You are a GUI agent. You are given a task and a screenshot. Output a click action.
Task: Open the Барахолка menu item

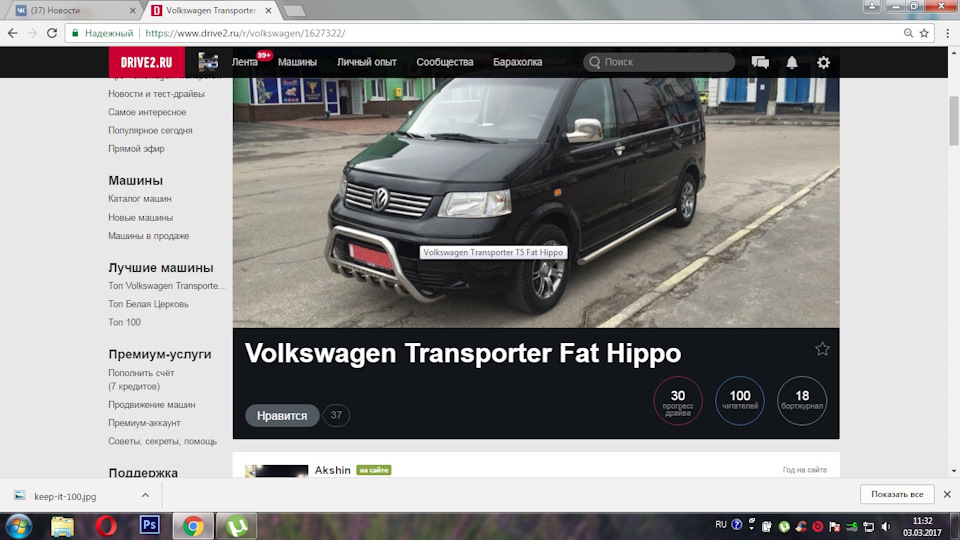coord(517,62)
